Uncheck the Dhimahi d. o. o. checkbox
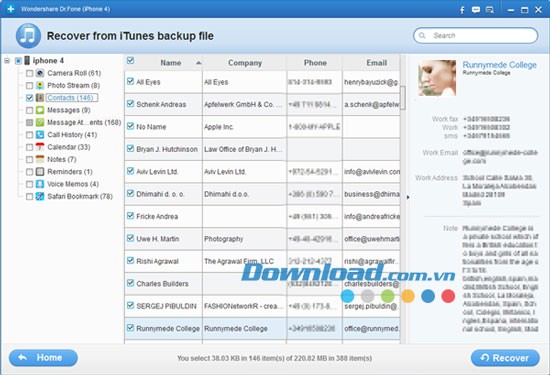This screenshot has height=375, width=550. 130,193
